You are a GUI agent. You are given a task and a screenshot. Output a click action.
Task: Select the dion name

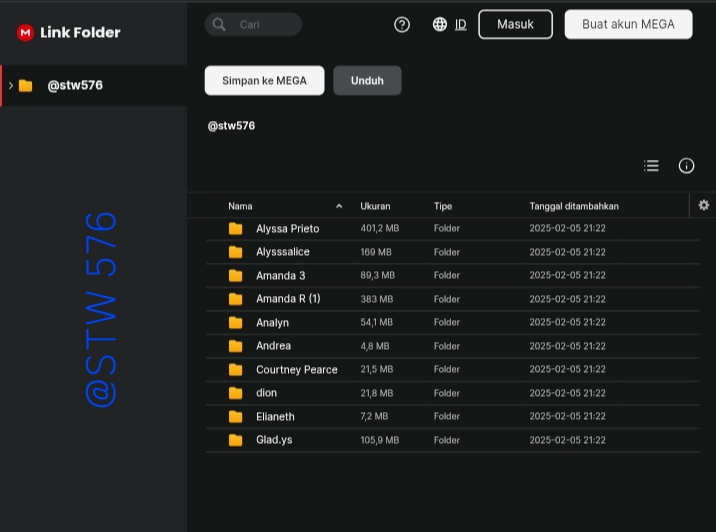(266, 393)
